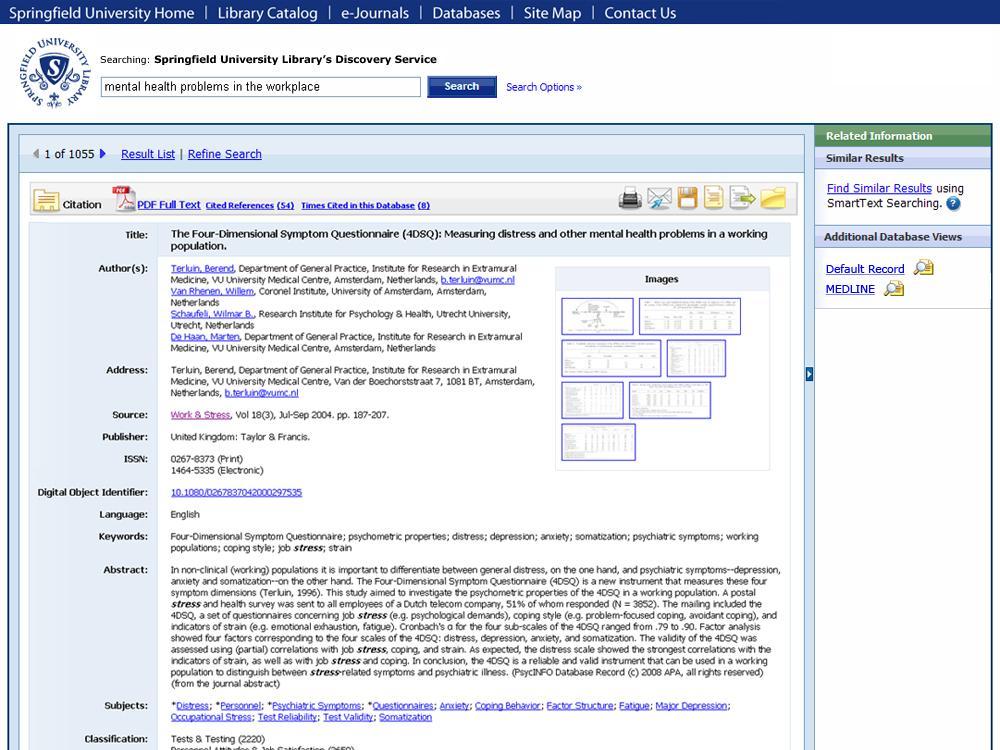
Task: Click the Occupational Stress subject link
Action: [x=211, y=717]
